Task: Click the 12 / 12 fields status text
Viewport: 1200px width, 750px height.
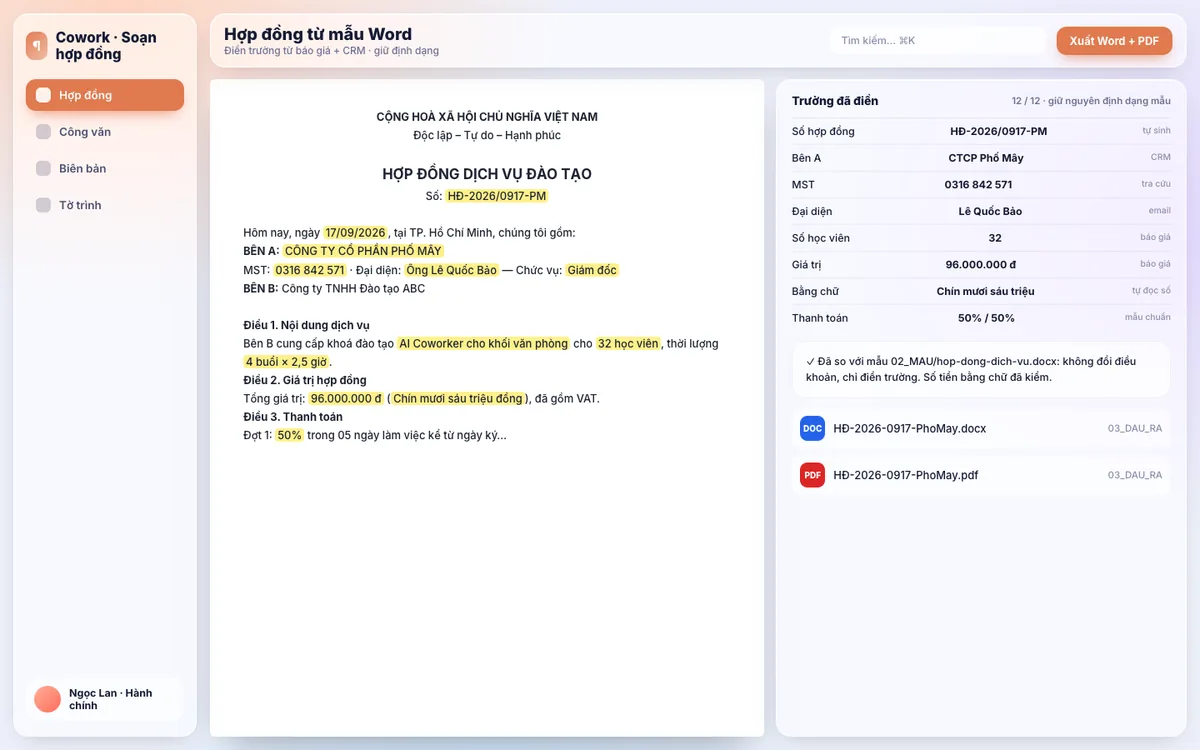Action: (x=1091, y=101)
